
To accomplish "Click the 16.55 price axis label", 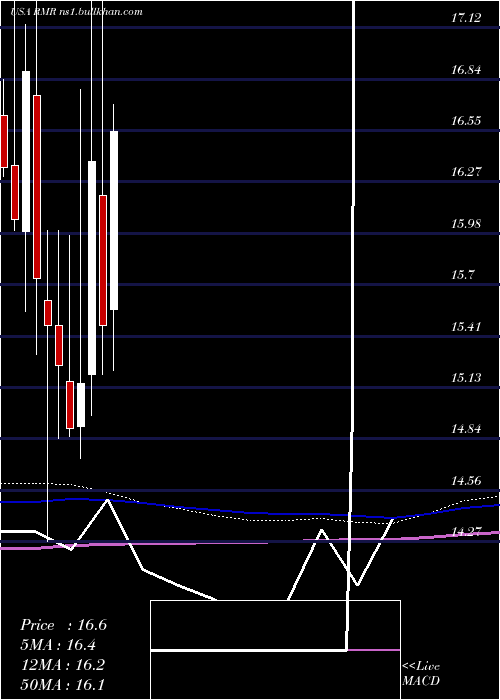I will tap(466, 121).
